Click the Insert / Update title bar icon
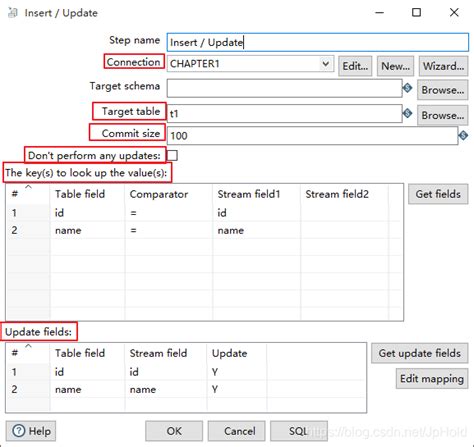The height and width of the screenshot is (447, 474). point(13,13)
